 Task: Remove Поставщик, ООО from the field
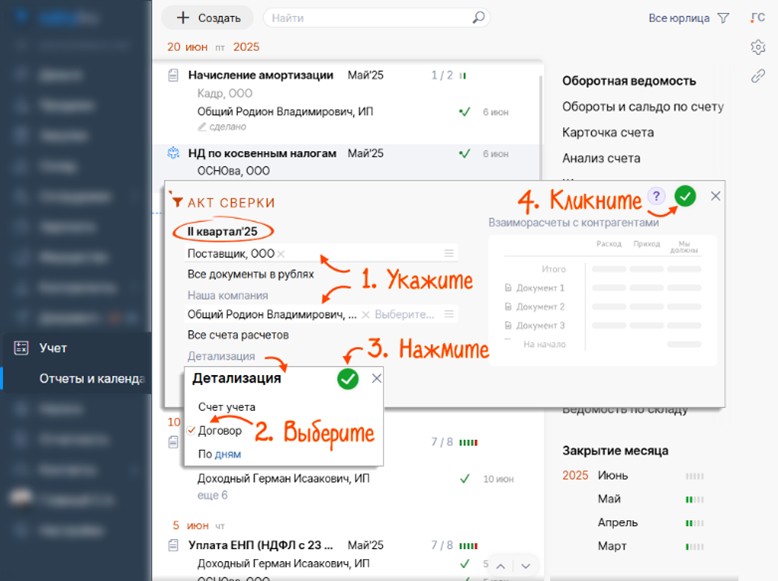click(281, 254)
